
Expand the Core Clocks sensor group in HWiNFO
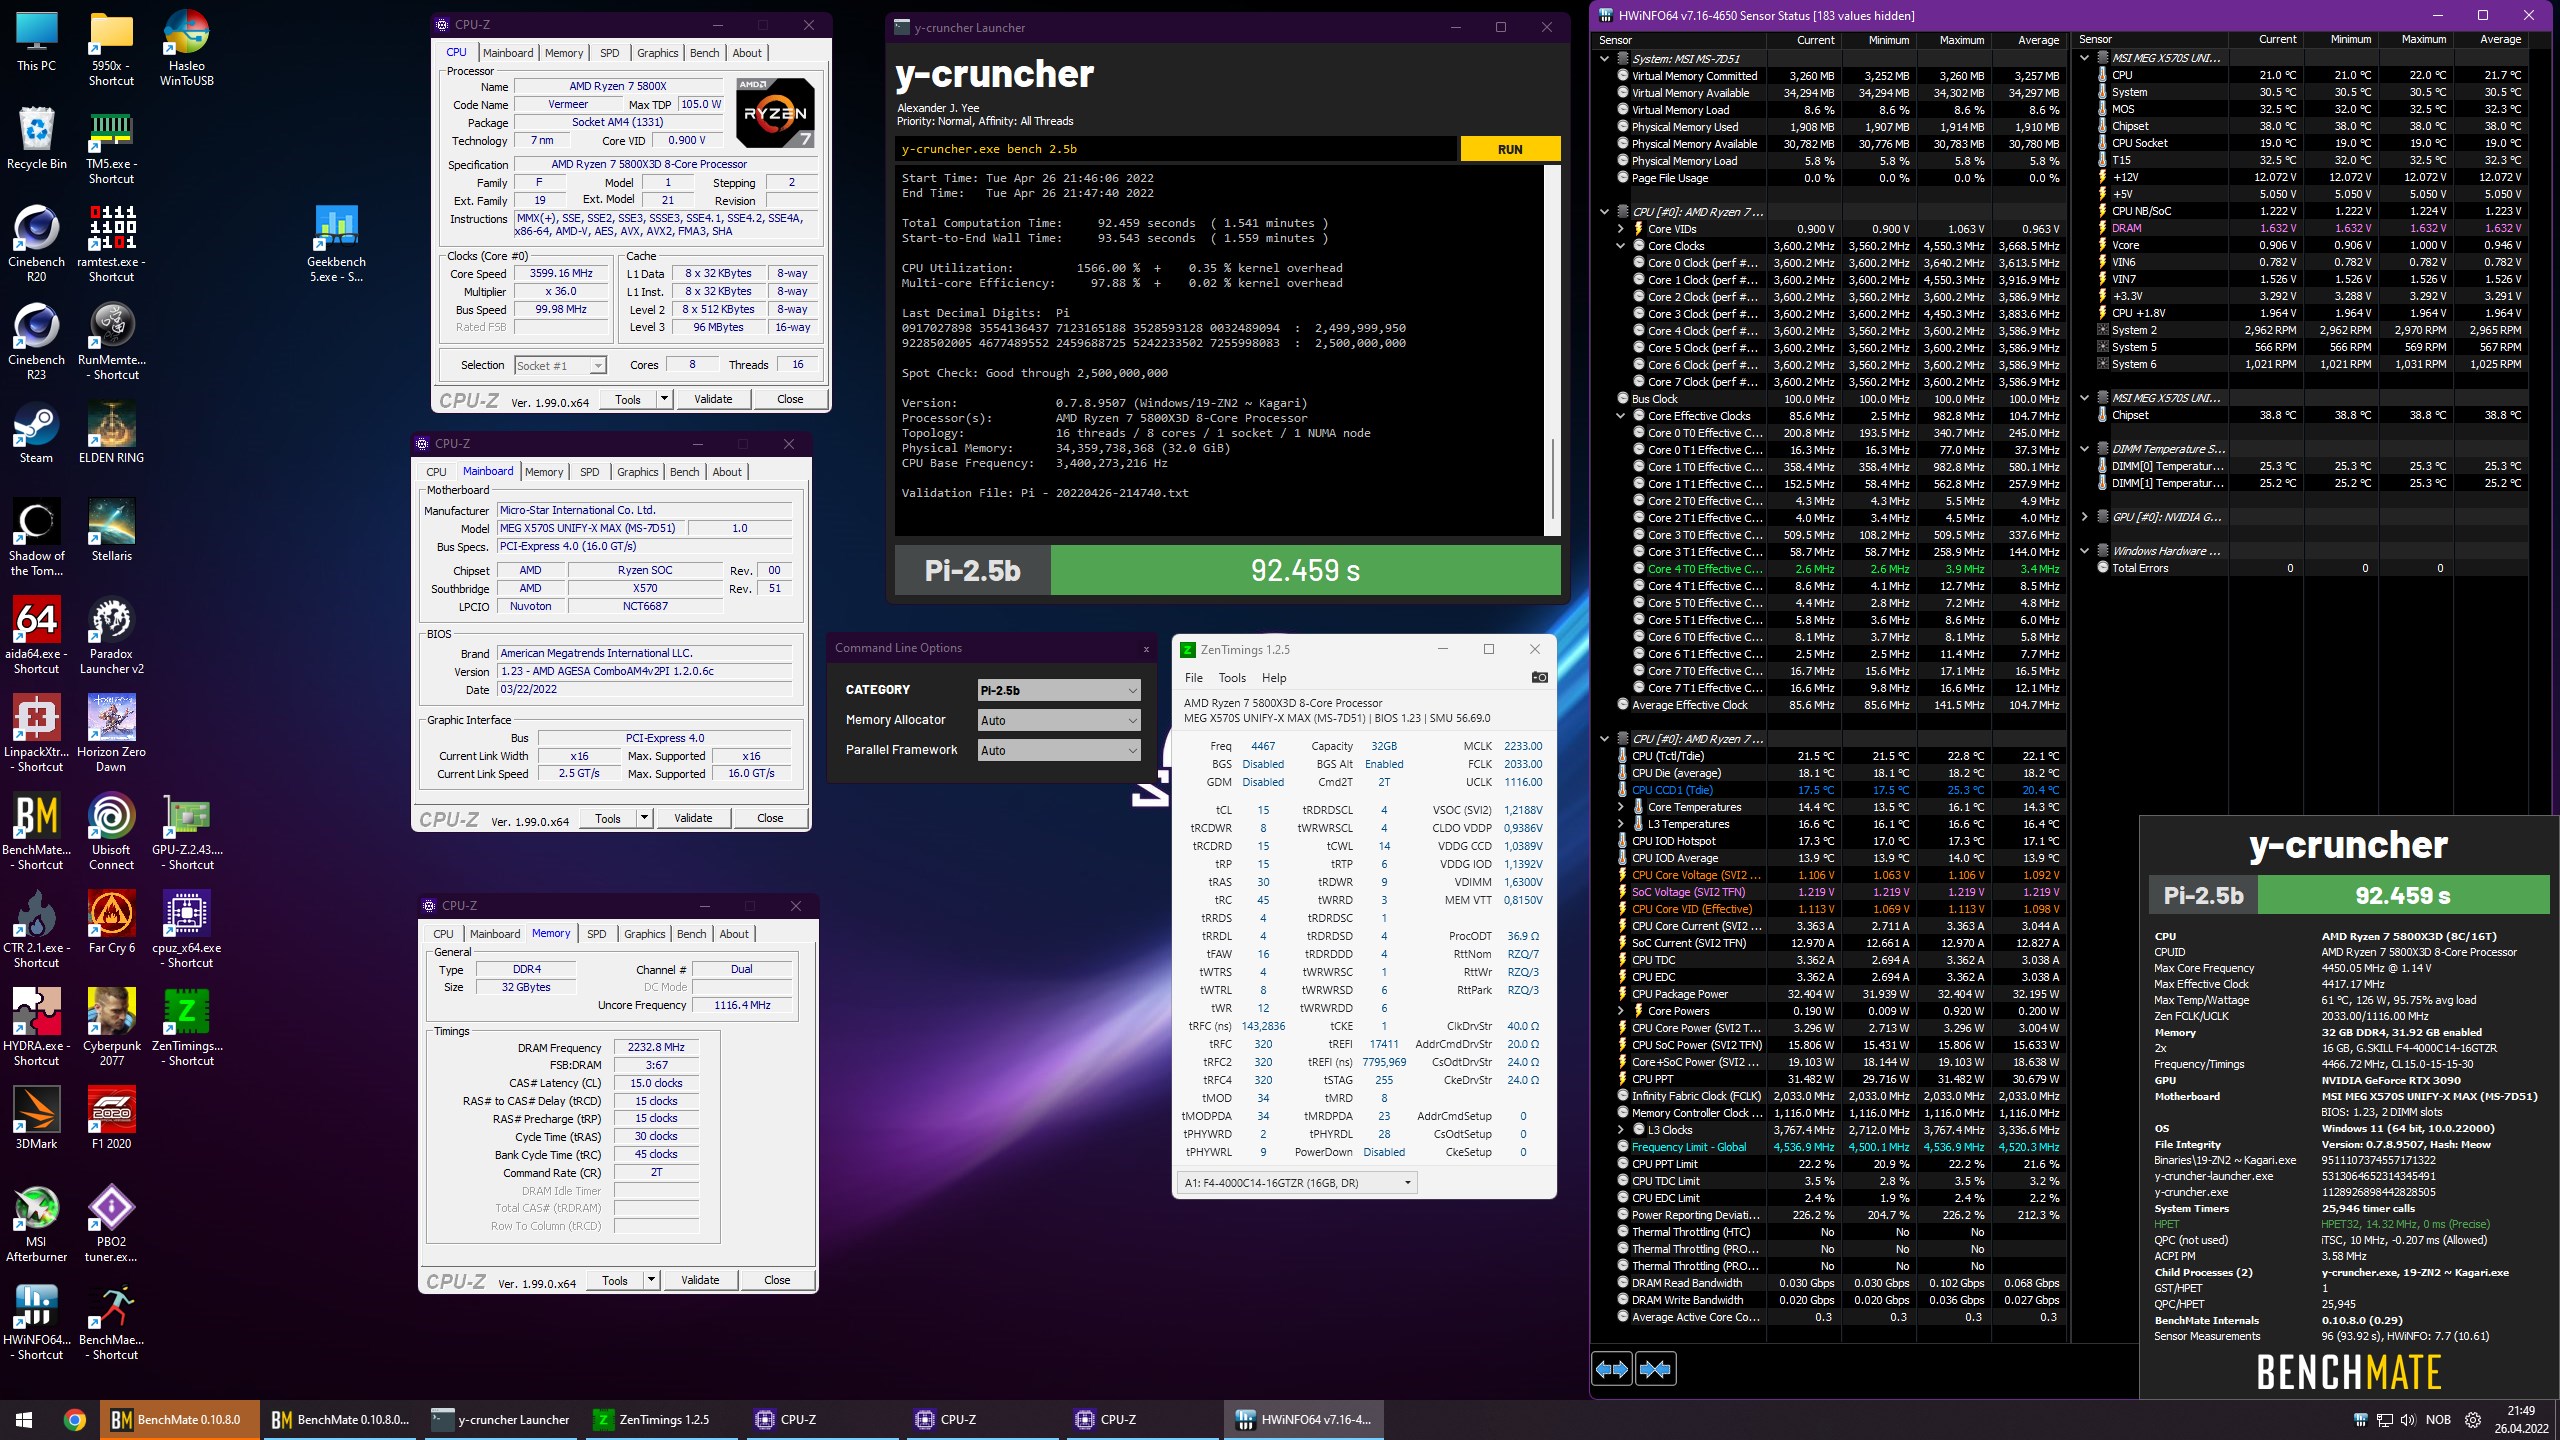1621,246
